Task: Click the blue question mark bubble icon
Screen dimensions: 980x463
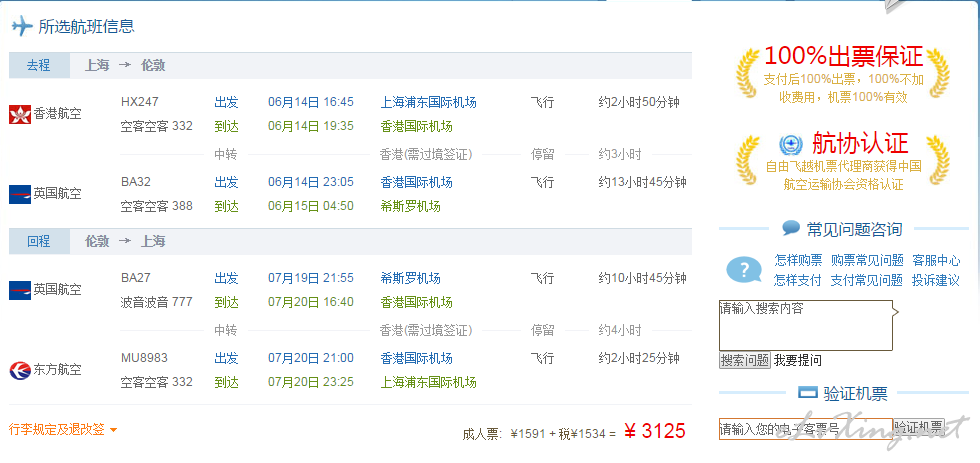Action: pyautogui.click(x=744, y=271)
